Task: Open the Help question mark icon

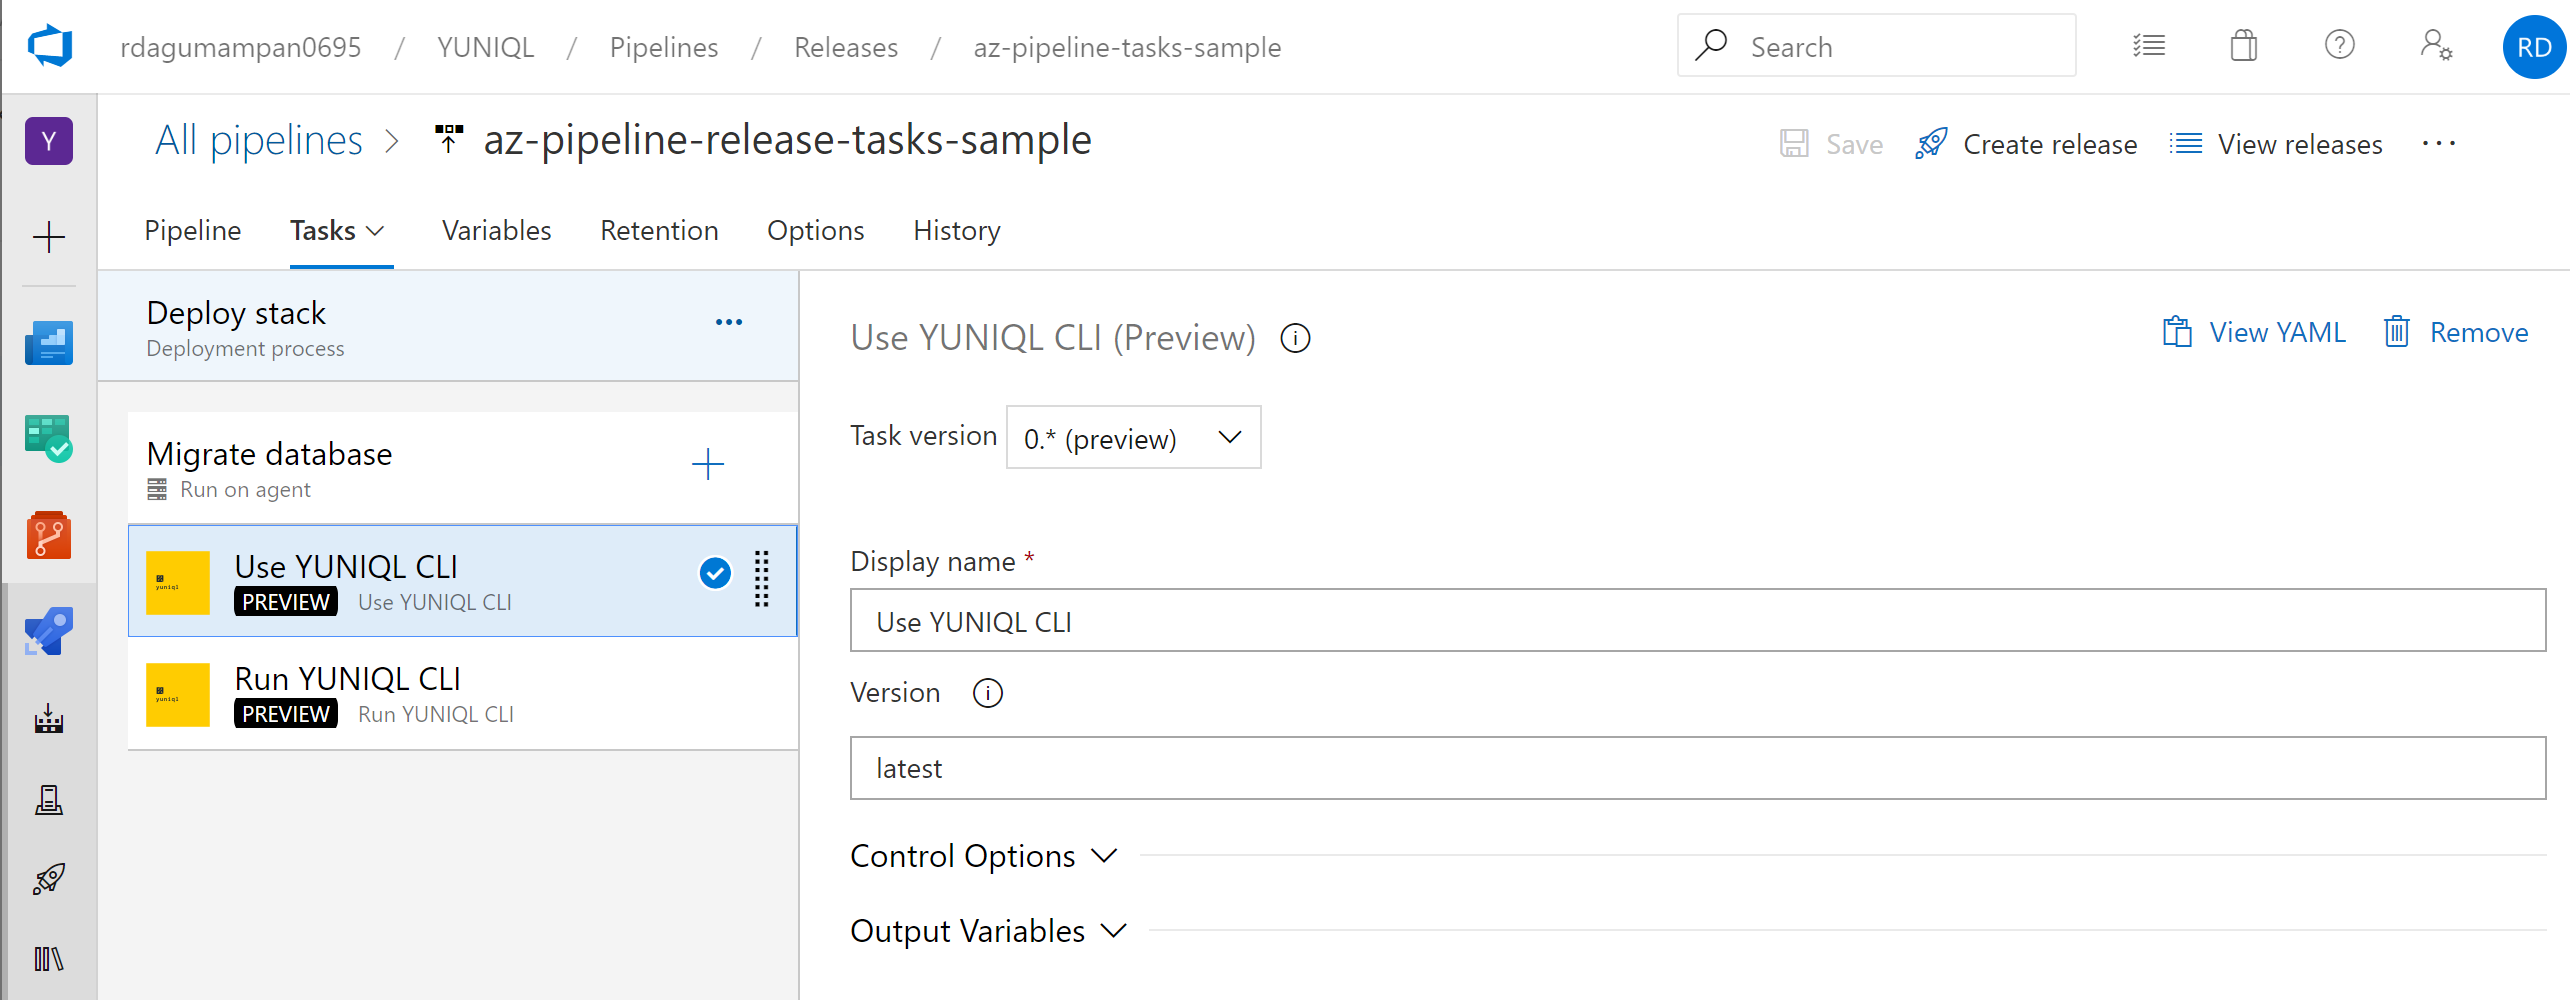Action: coord(2340,45)
